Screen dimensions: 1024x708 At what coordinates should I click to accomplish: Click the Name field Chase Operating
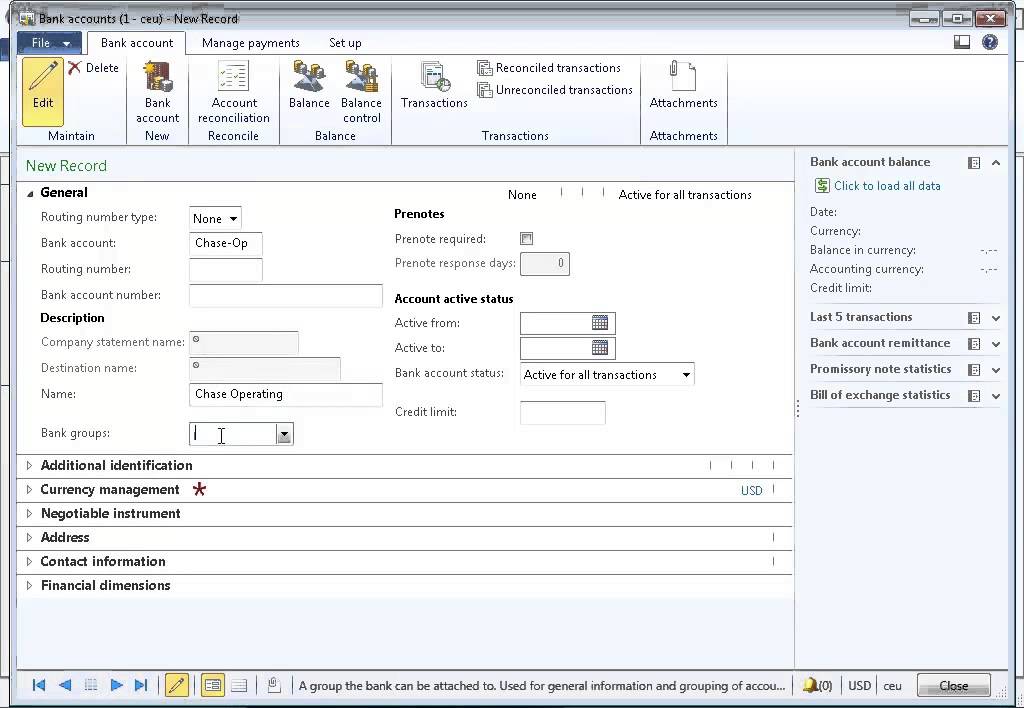pos(285,394)
